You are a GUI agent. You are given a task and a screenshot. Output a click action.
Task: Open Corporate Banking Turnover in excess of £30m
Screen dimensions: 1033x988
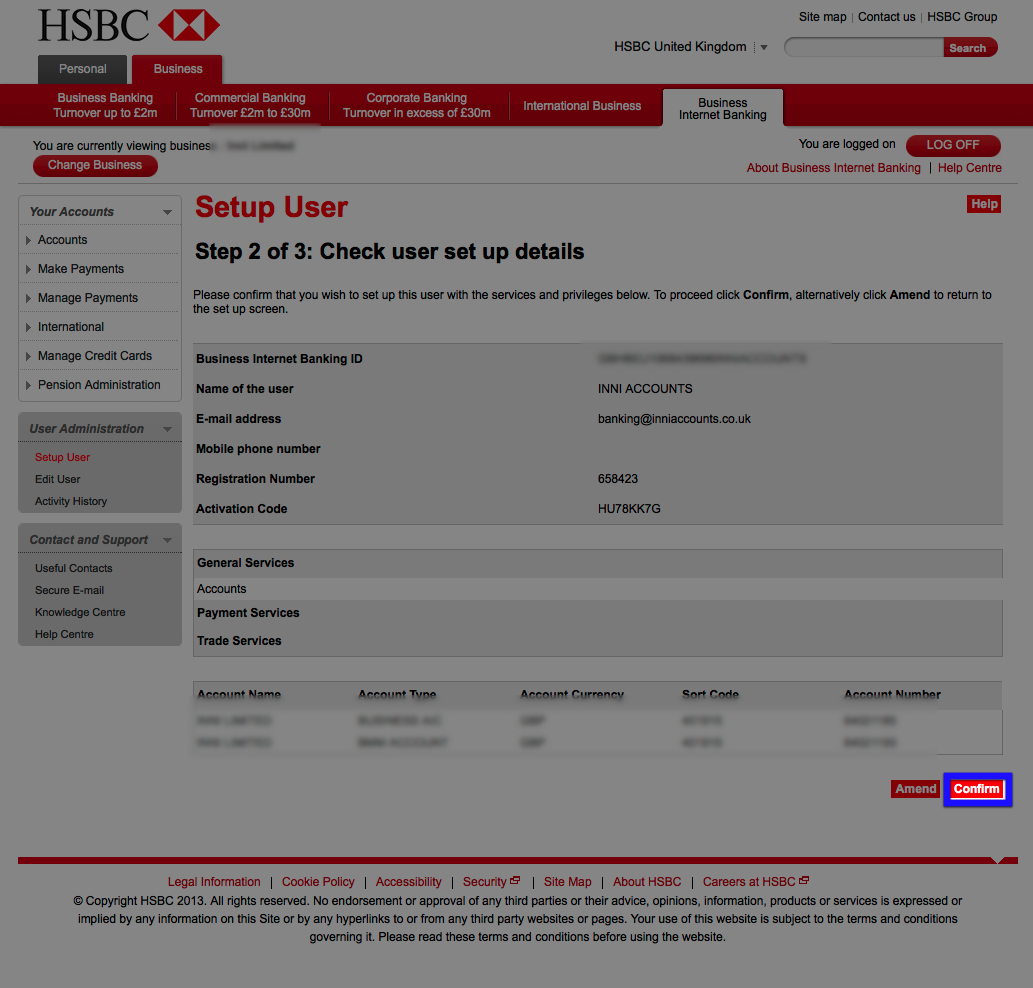tap(416, 105)
